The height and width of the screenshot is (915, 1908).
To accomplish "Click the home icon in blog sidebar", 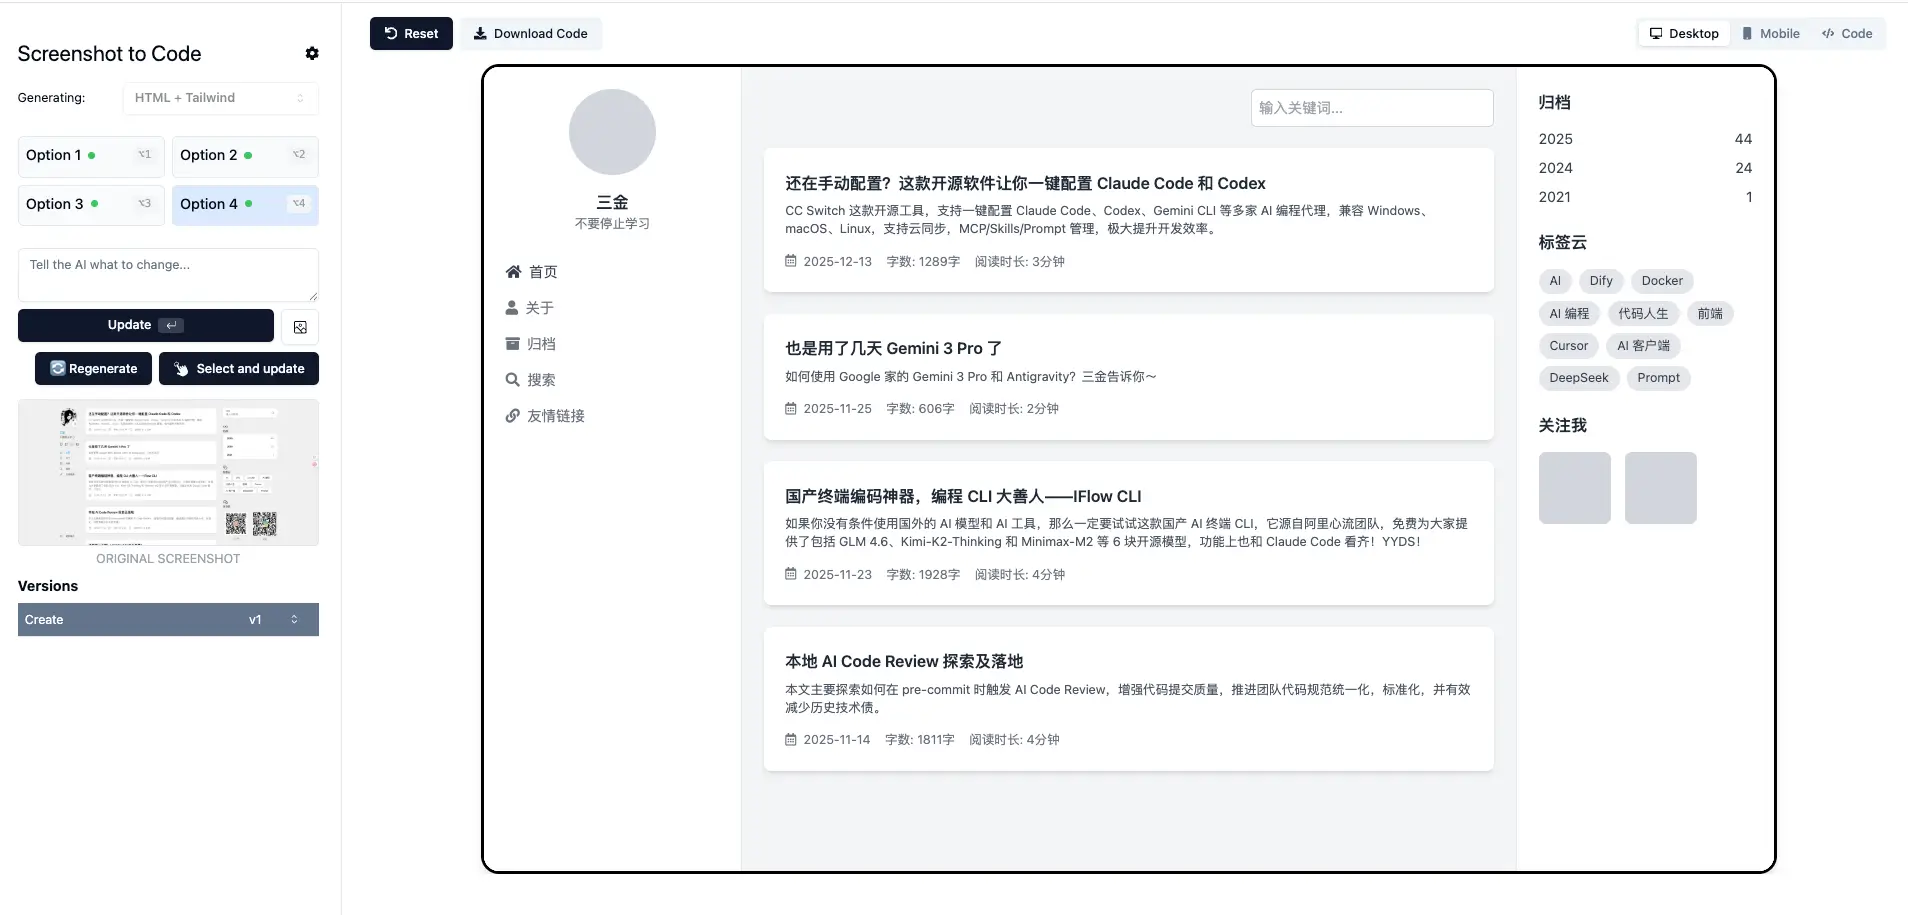I will (513, 272).
